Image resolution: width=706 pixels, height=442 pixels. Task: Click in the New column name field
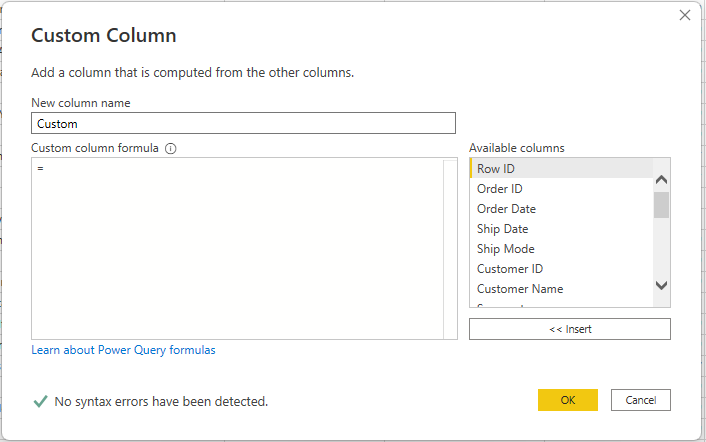(x=243, y=124)
